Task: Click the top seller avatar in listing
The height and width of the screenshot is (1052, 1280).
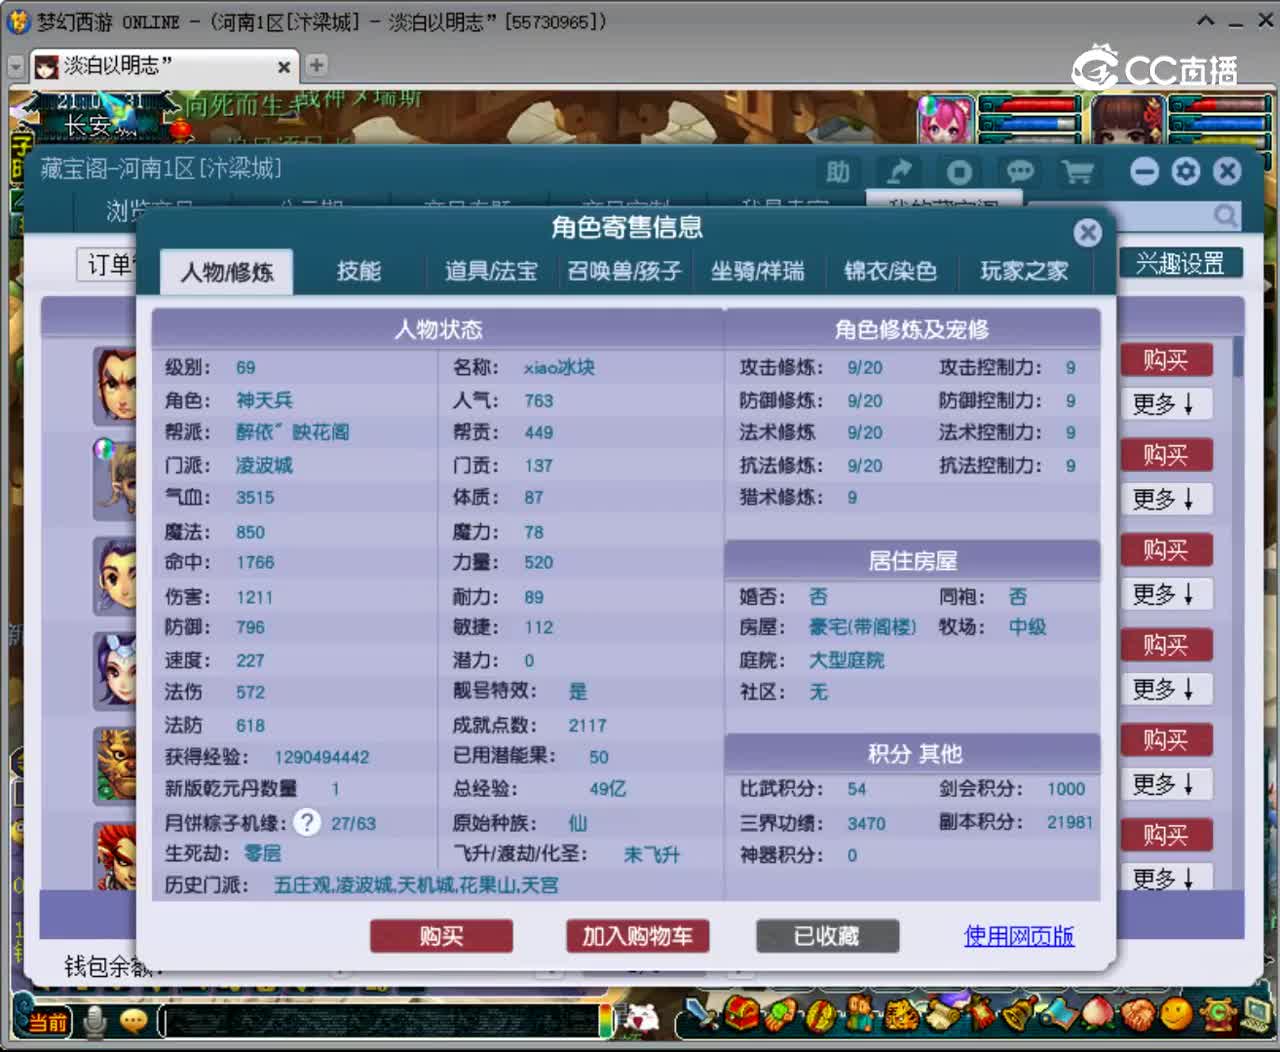Action: tap(115, 385)
